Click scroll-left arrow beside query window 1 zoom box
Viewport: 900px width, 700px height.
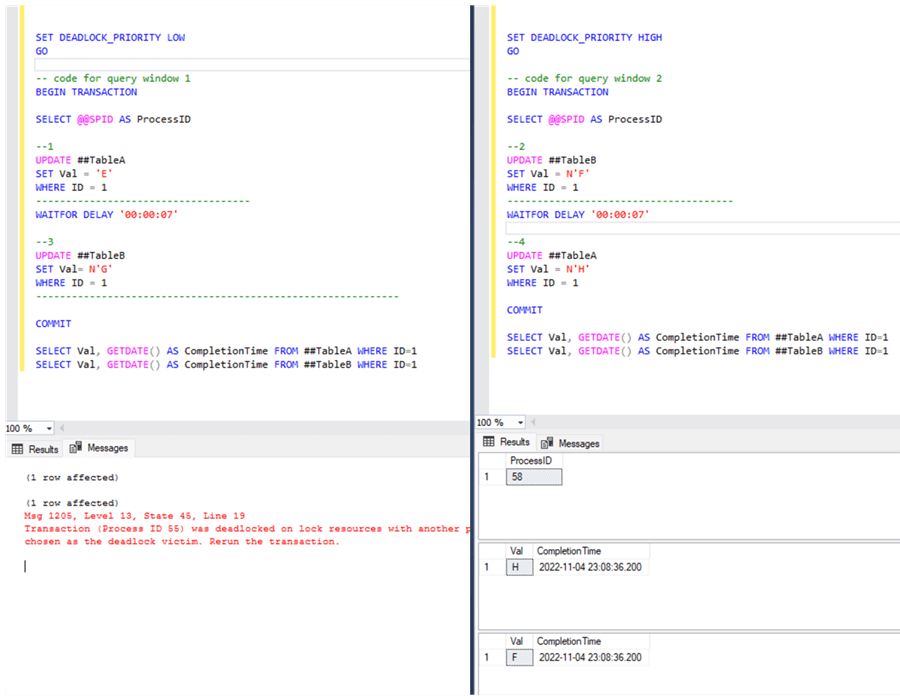[x=62, y=428]
